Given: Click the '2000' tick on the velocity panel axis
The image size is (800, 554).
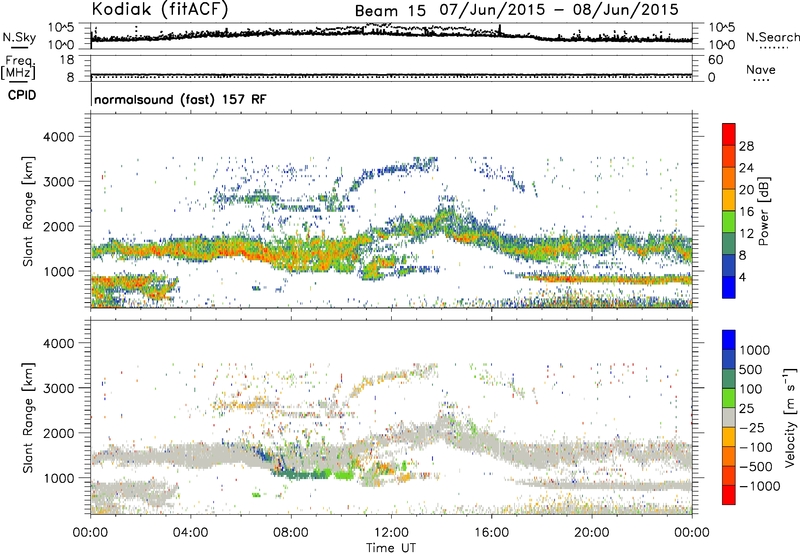Looking at the screenshot, I should coord(59,433).
